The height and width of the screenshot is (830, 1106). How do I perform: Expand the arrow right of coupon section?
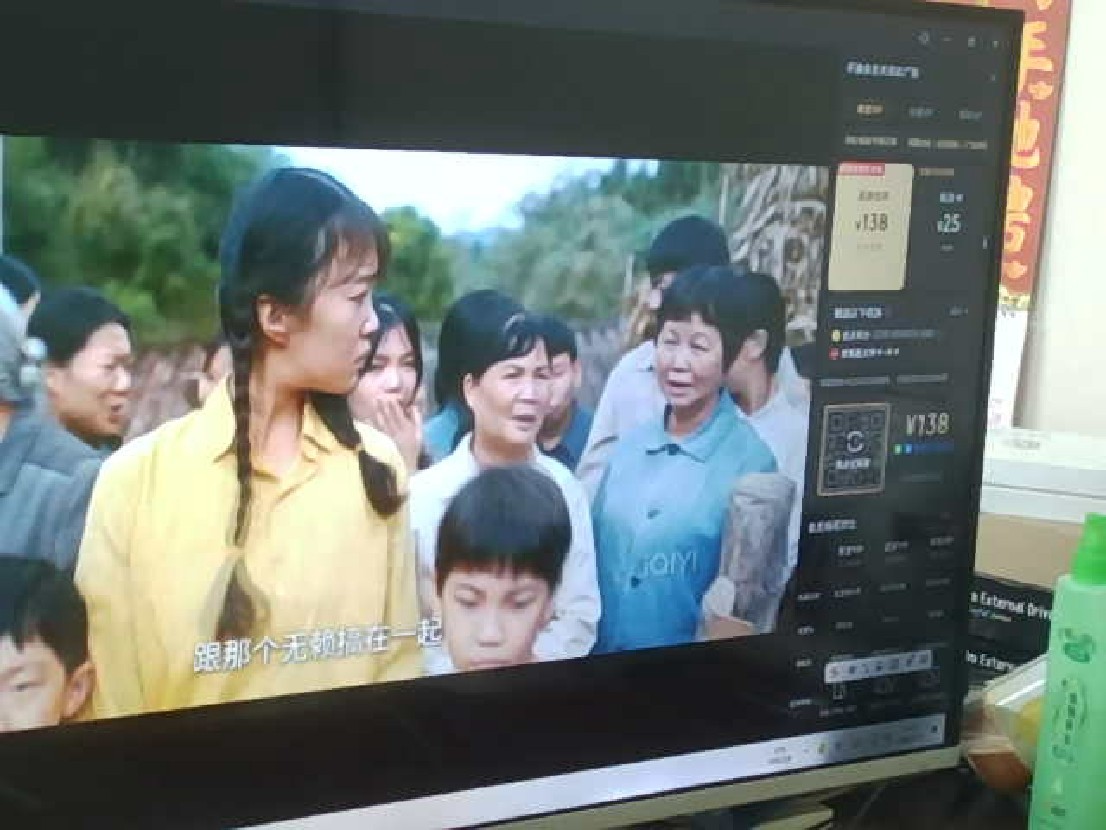pyautogui.click(x=958, y=312)
